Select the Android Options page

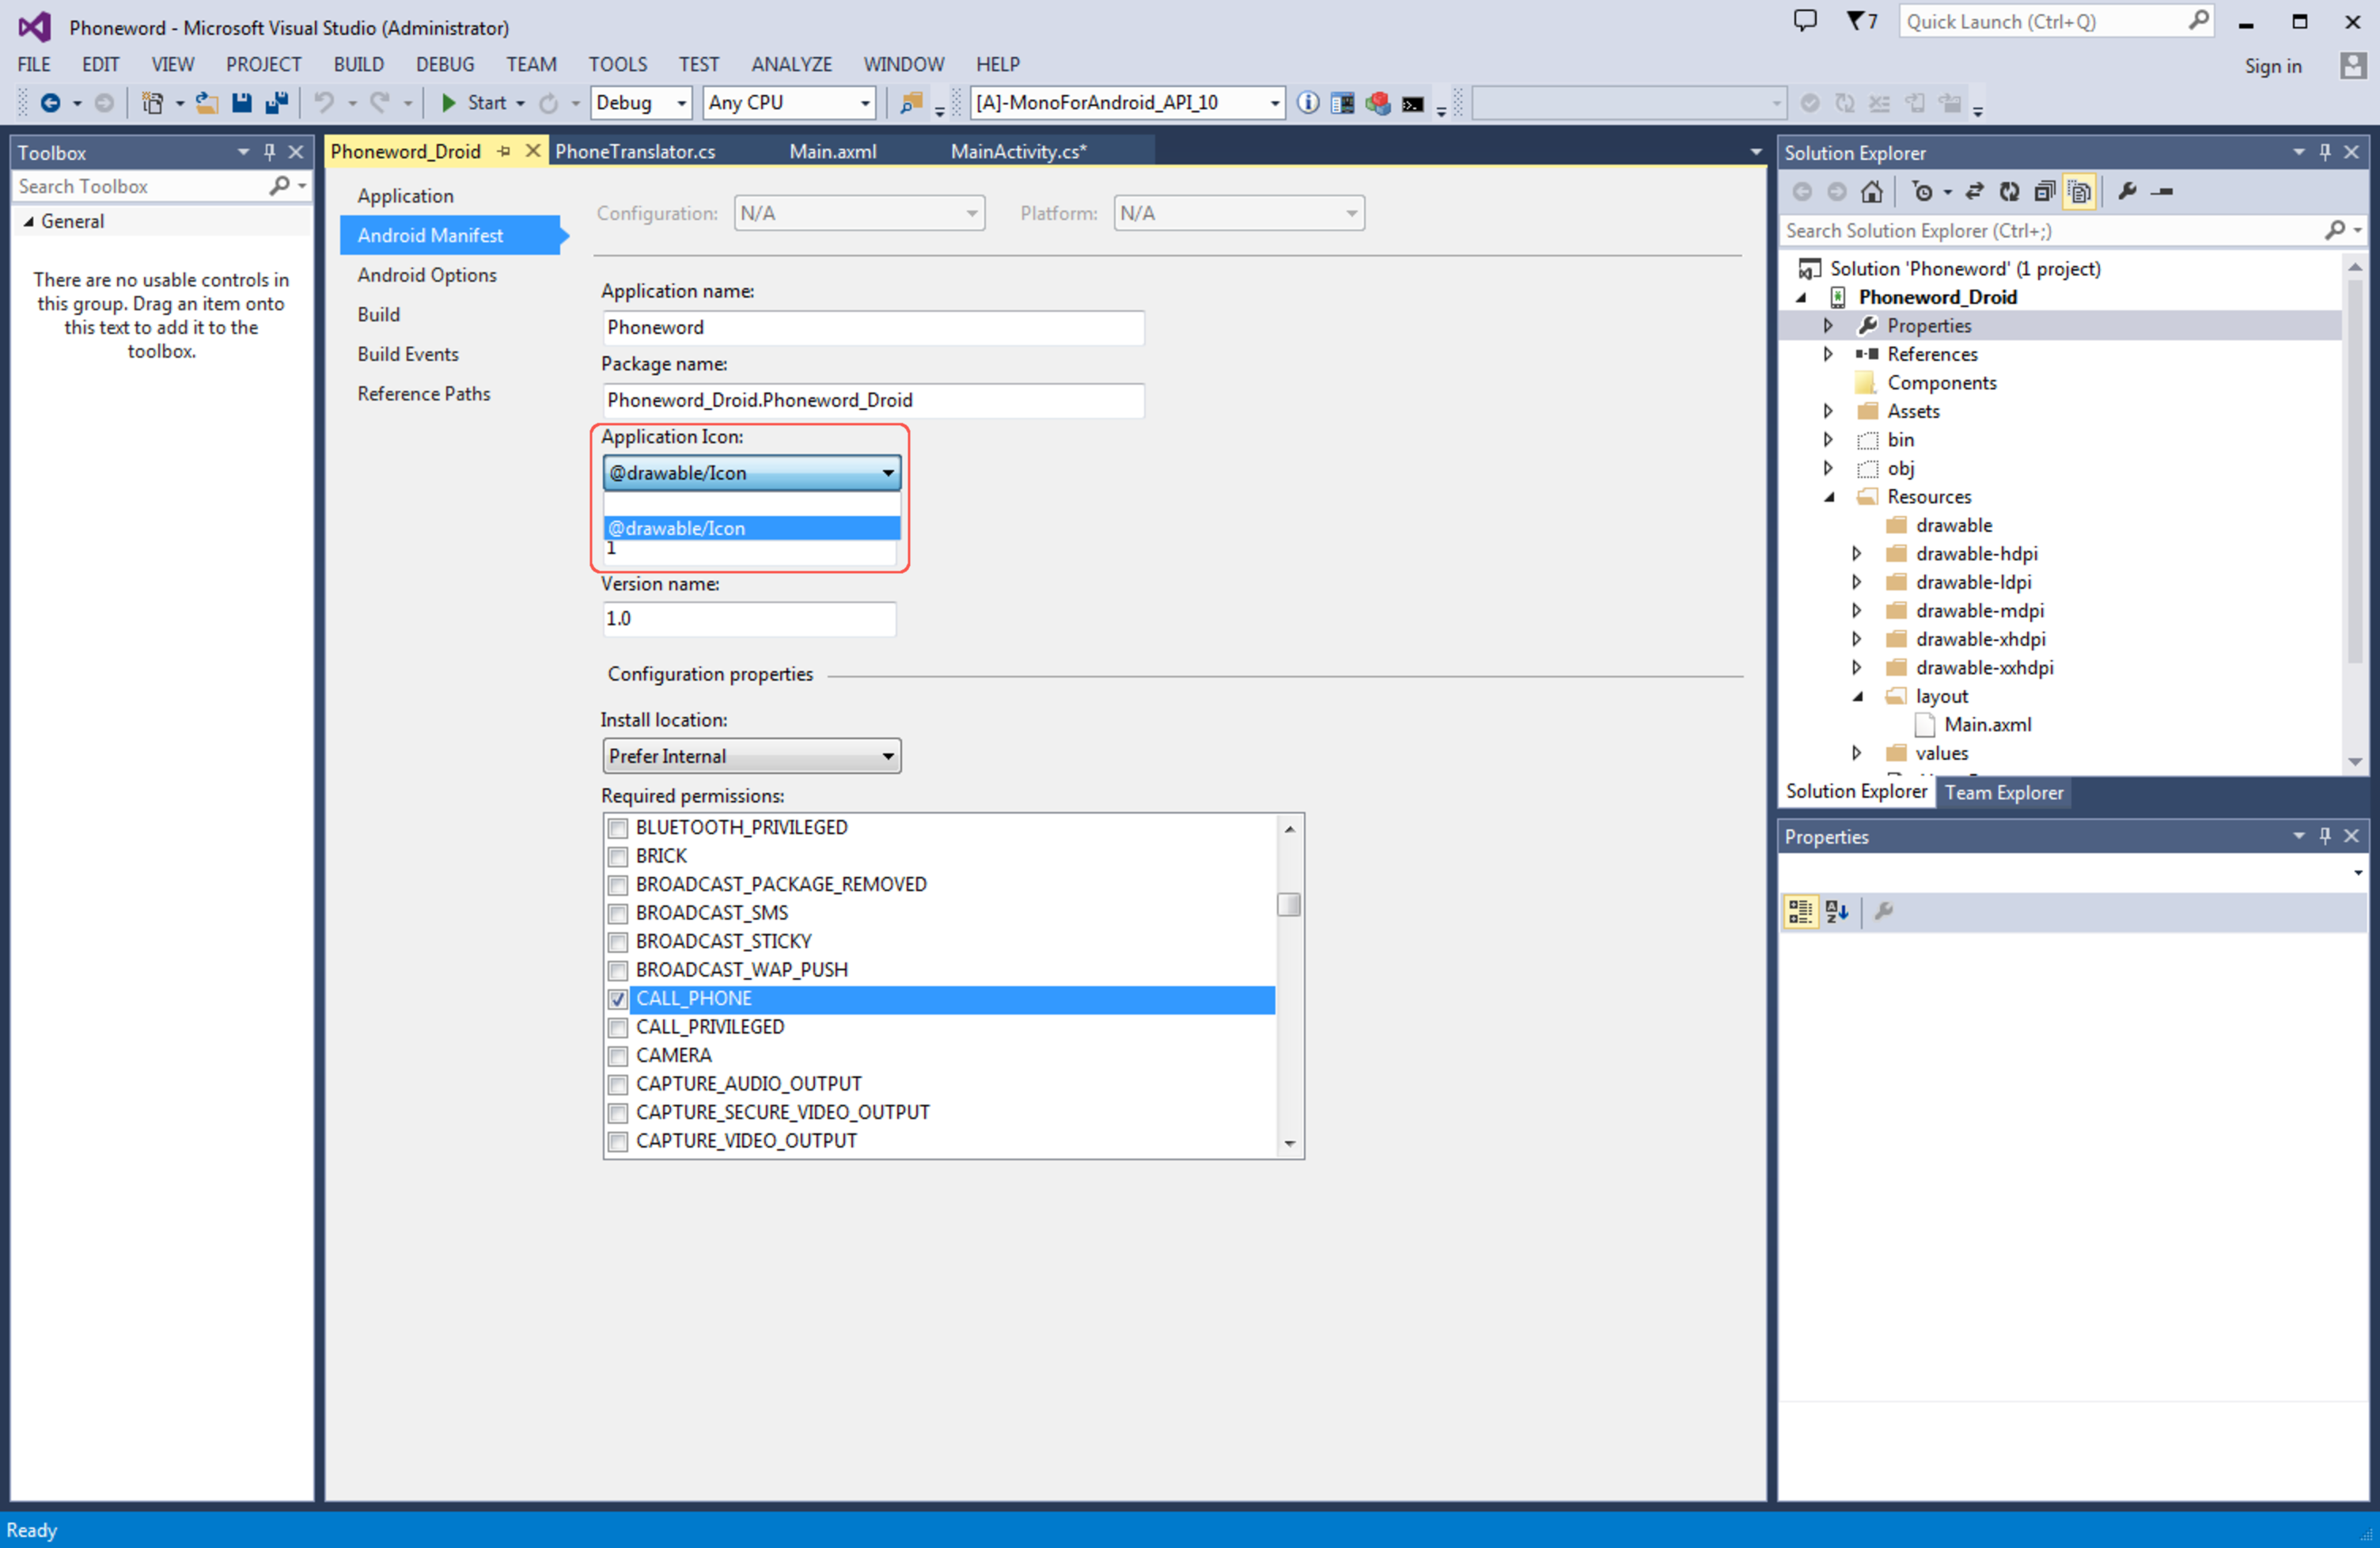[x=427, y=275]
